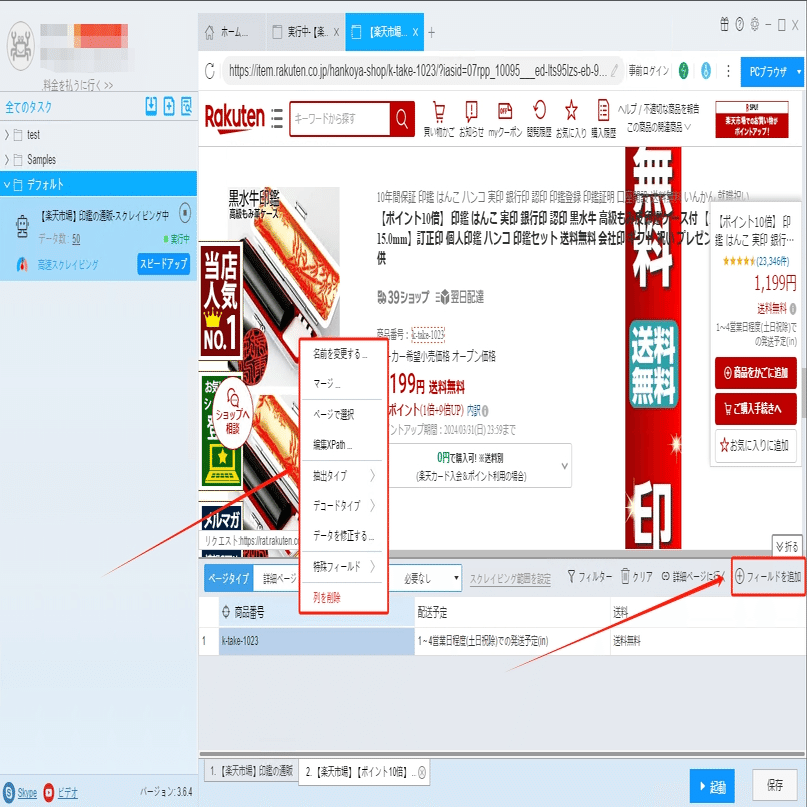Open the gift icon in the title bar
The width and height of the screenshot is (807, 807).
click(724, 24)
